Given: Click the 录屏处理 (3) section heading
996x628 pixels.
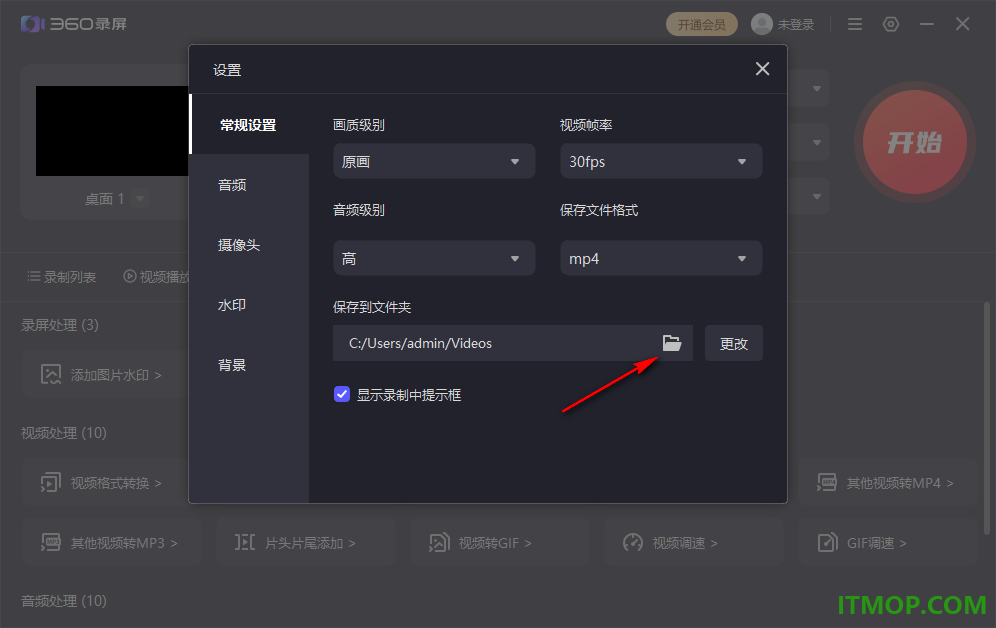Looking at the screenshot, I should click(60, 325).
